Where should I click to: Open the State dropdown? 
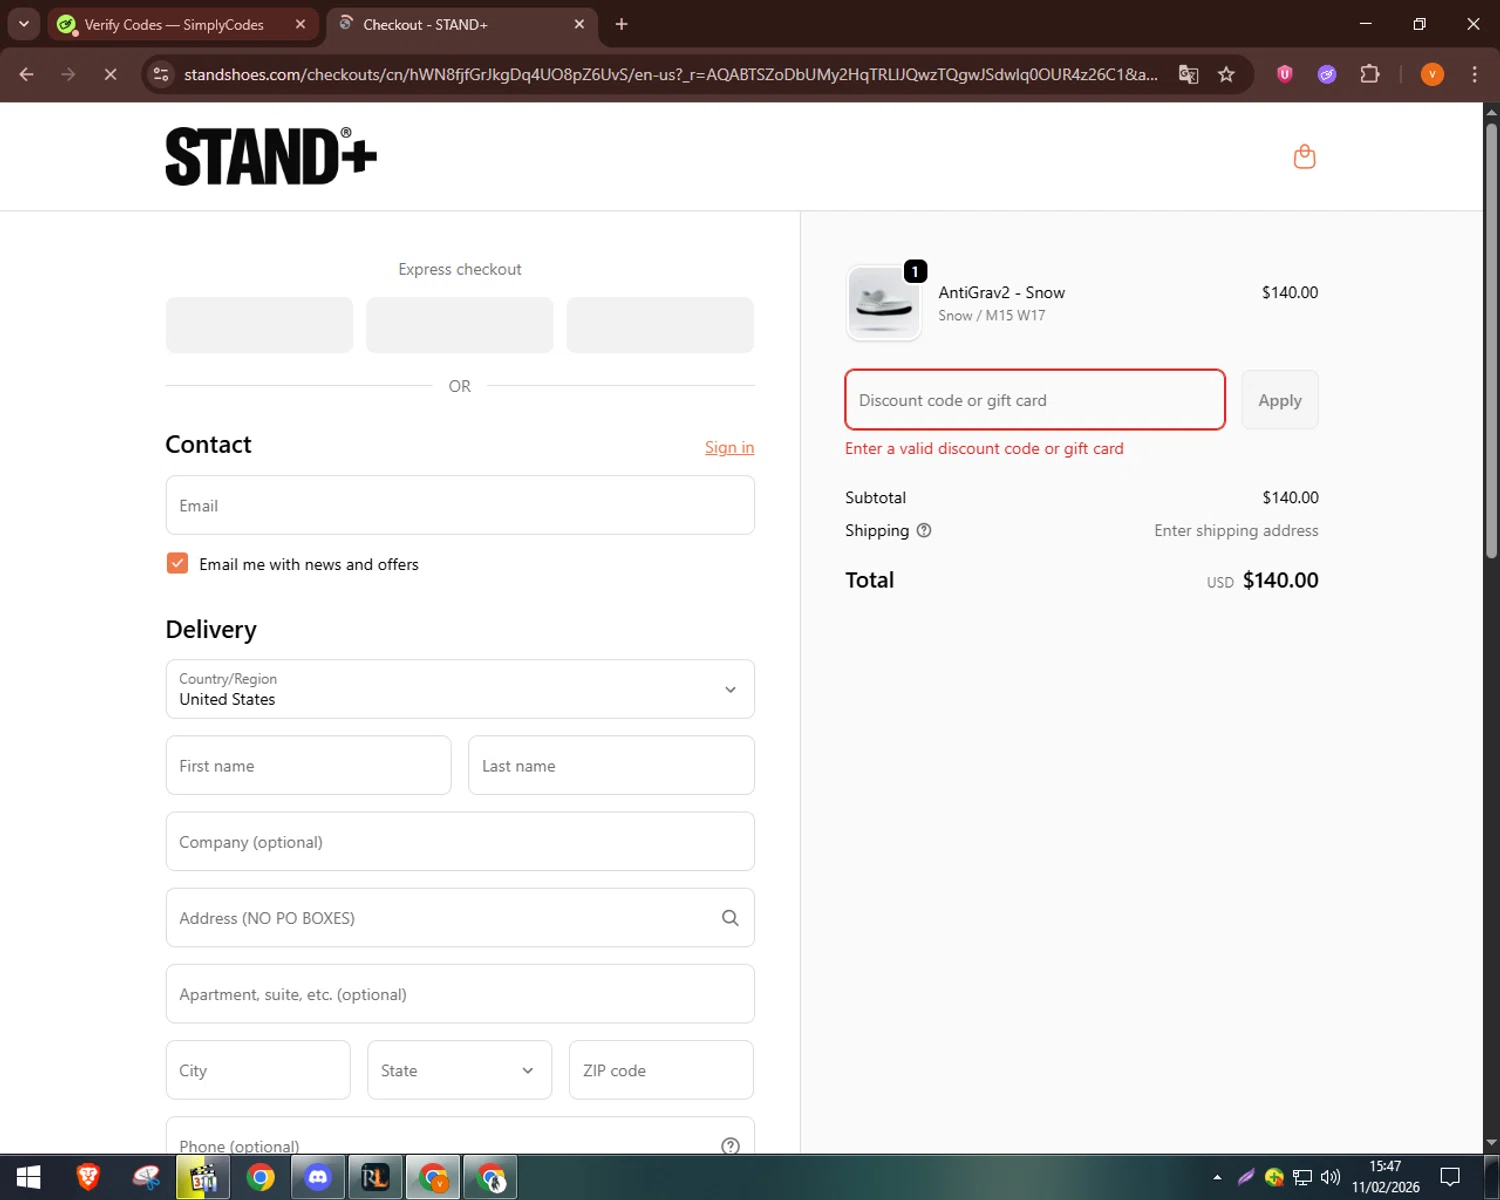pyautogui.click(x=459, y=1070)
